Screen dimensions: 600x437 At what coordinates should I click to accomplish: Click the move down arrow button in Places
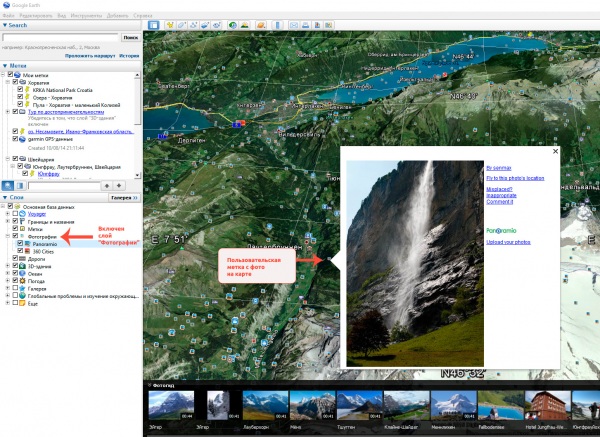point(119,186)
